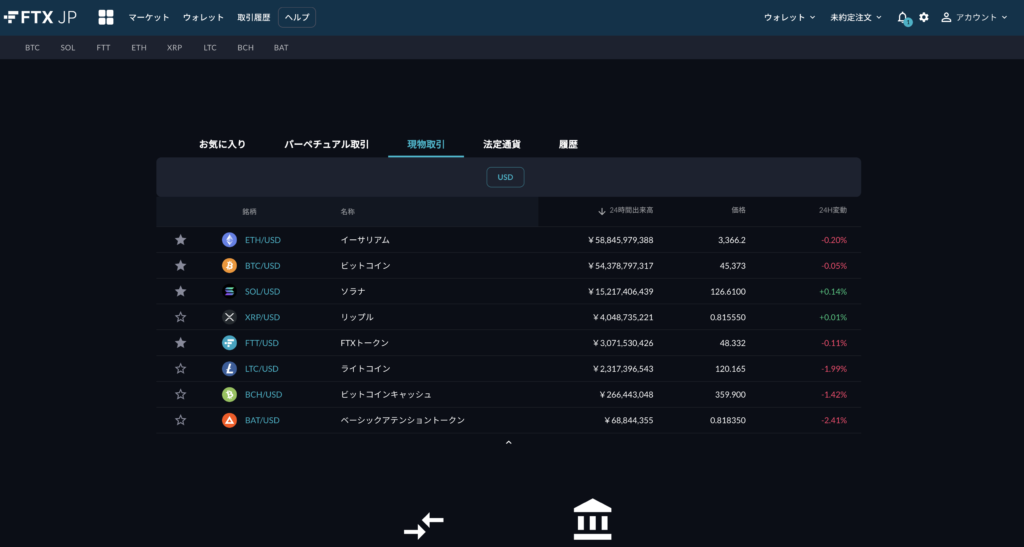Screen dimensions: 1024x547
Task: Favorite BCH/USD with its star
Action: tap(181, 394)
